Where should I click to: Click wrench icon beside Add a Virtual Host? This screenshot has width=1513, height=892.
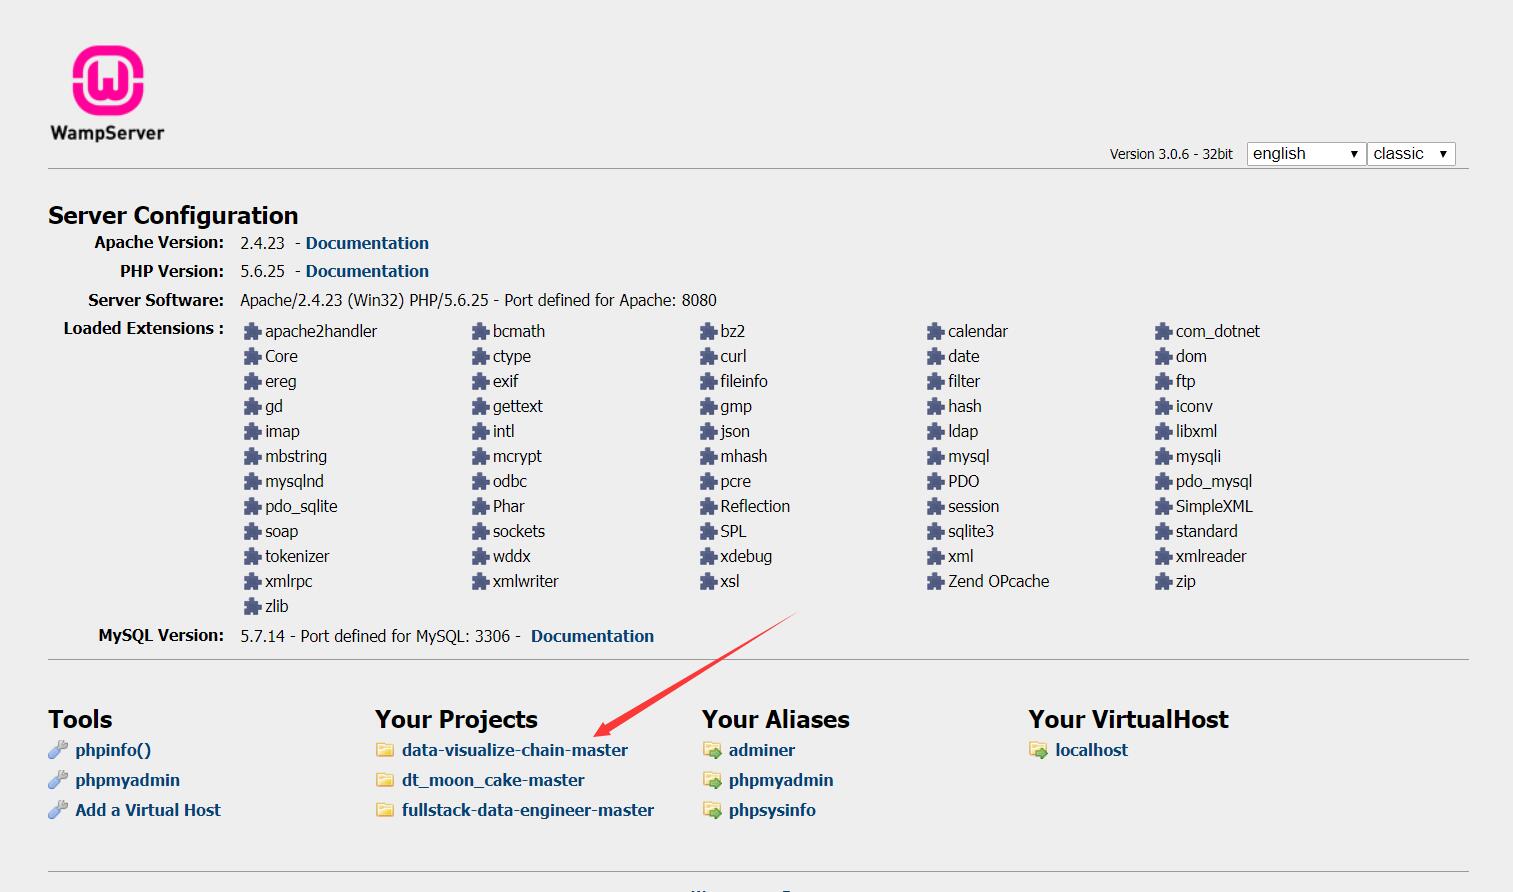(x=58, y=810)
